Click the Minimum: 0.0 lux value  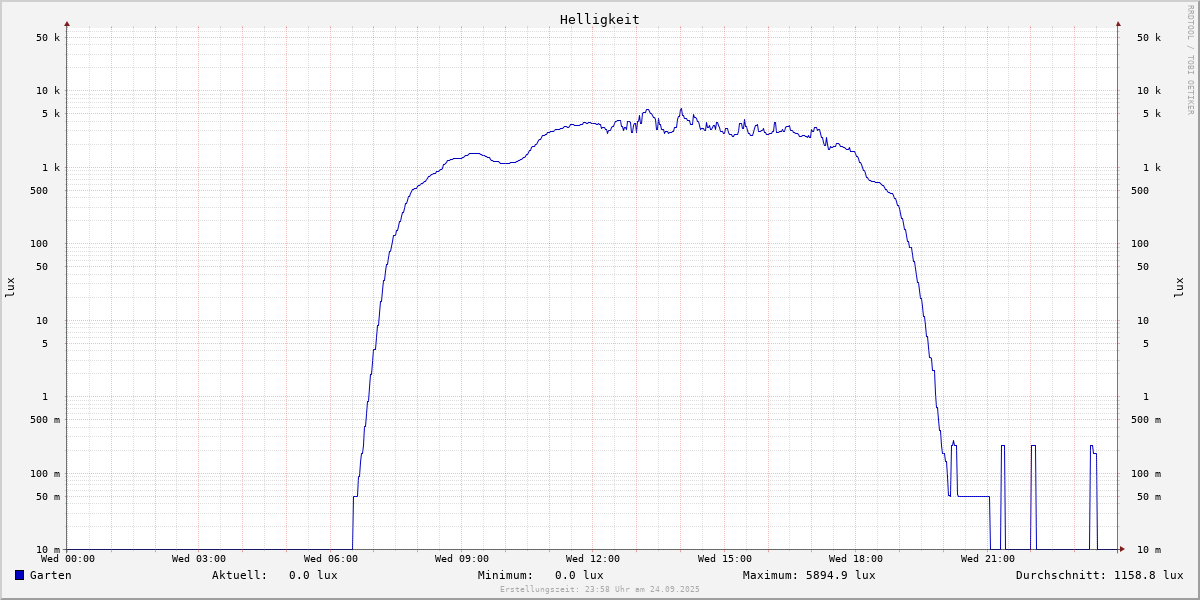point(541,575)
